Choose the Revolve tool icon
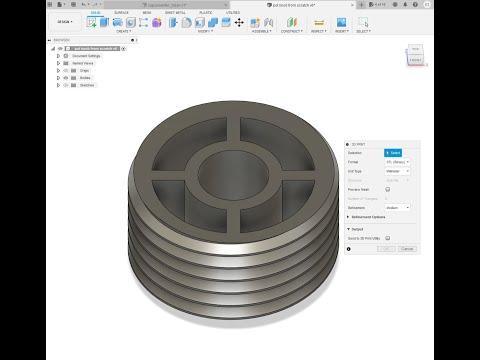Screen dimensions: 480x360 tap(117, 22)
